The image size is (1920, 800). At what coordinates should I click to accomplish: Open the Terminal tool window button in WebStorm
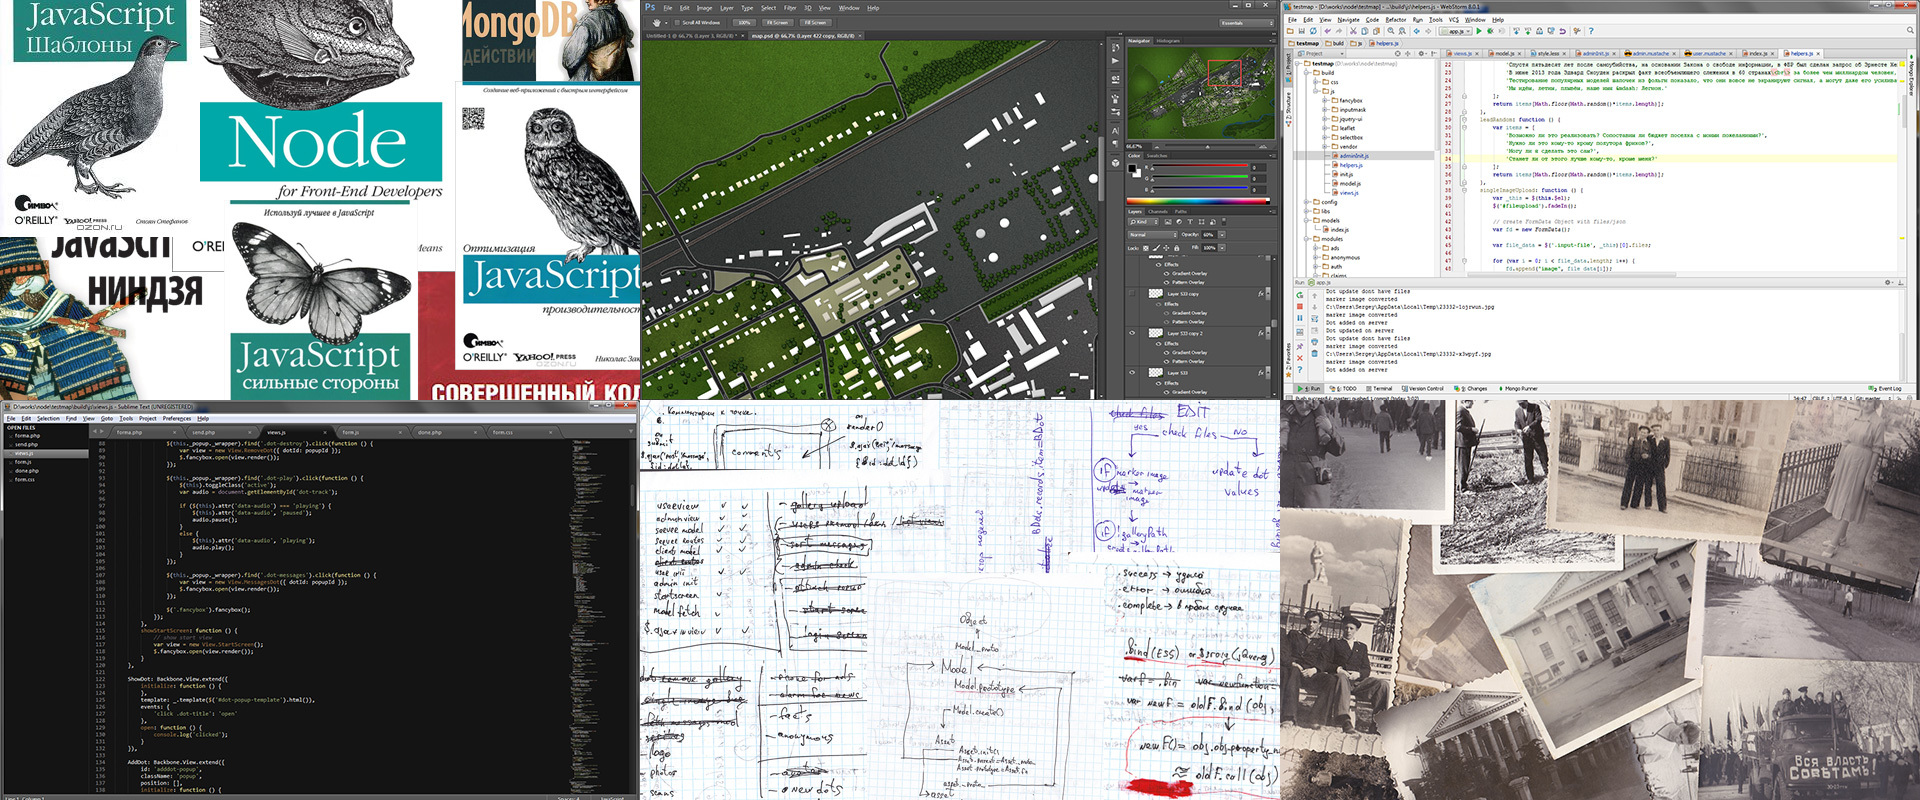1379,388
